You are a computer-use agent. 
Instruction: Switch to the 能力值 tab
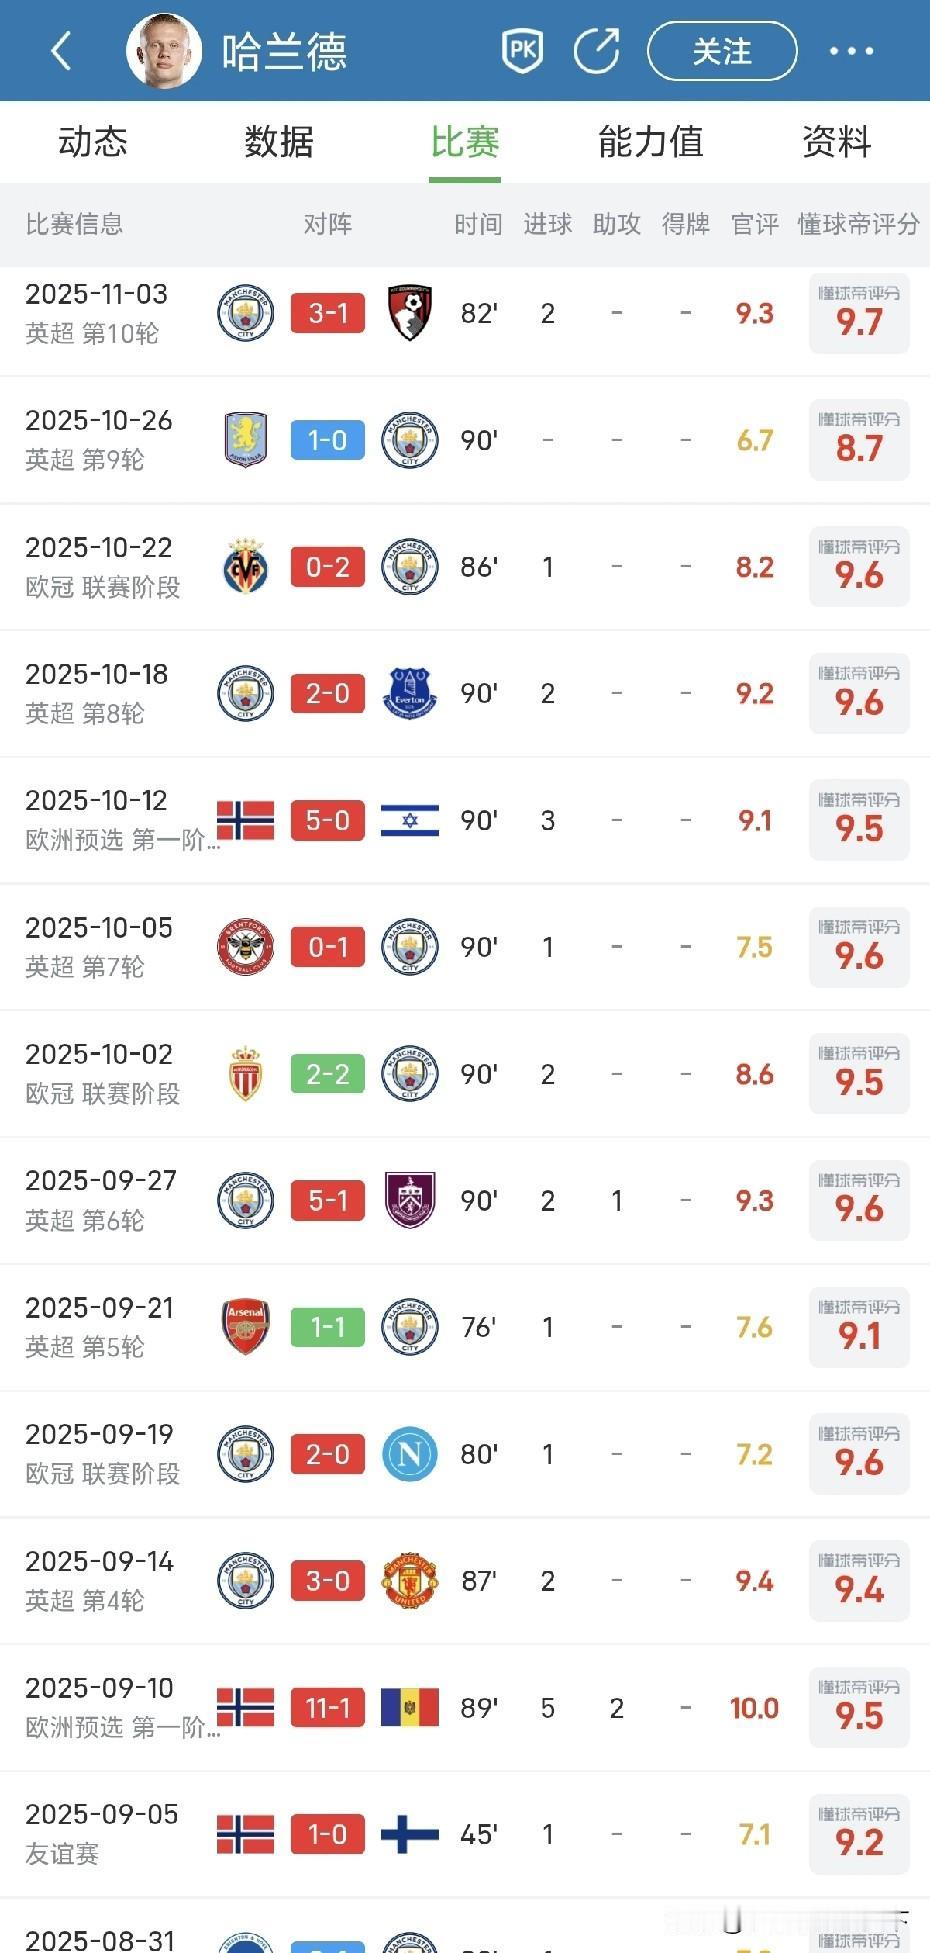click(650, 142)
